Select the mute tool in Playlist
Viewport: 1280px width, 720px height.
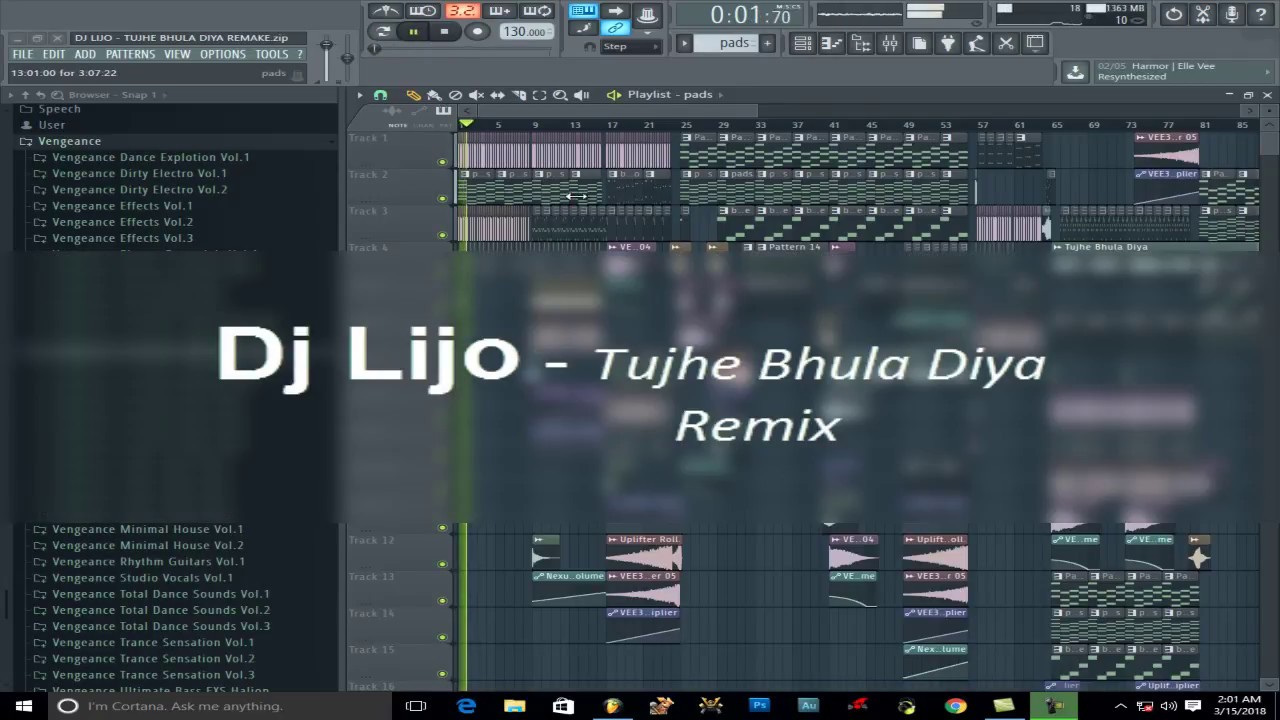tap(476, 95)
